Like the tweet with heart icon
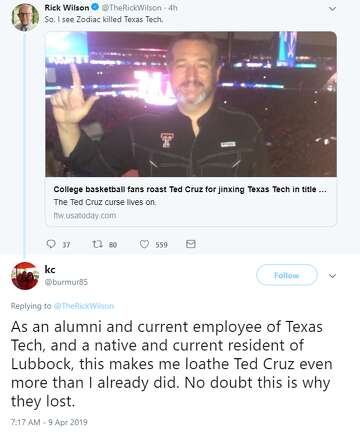This screenshot has height=435, width=360. tap(144, 244)
